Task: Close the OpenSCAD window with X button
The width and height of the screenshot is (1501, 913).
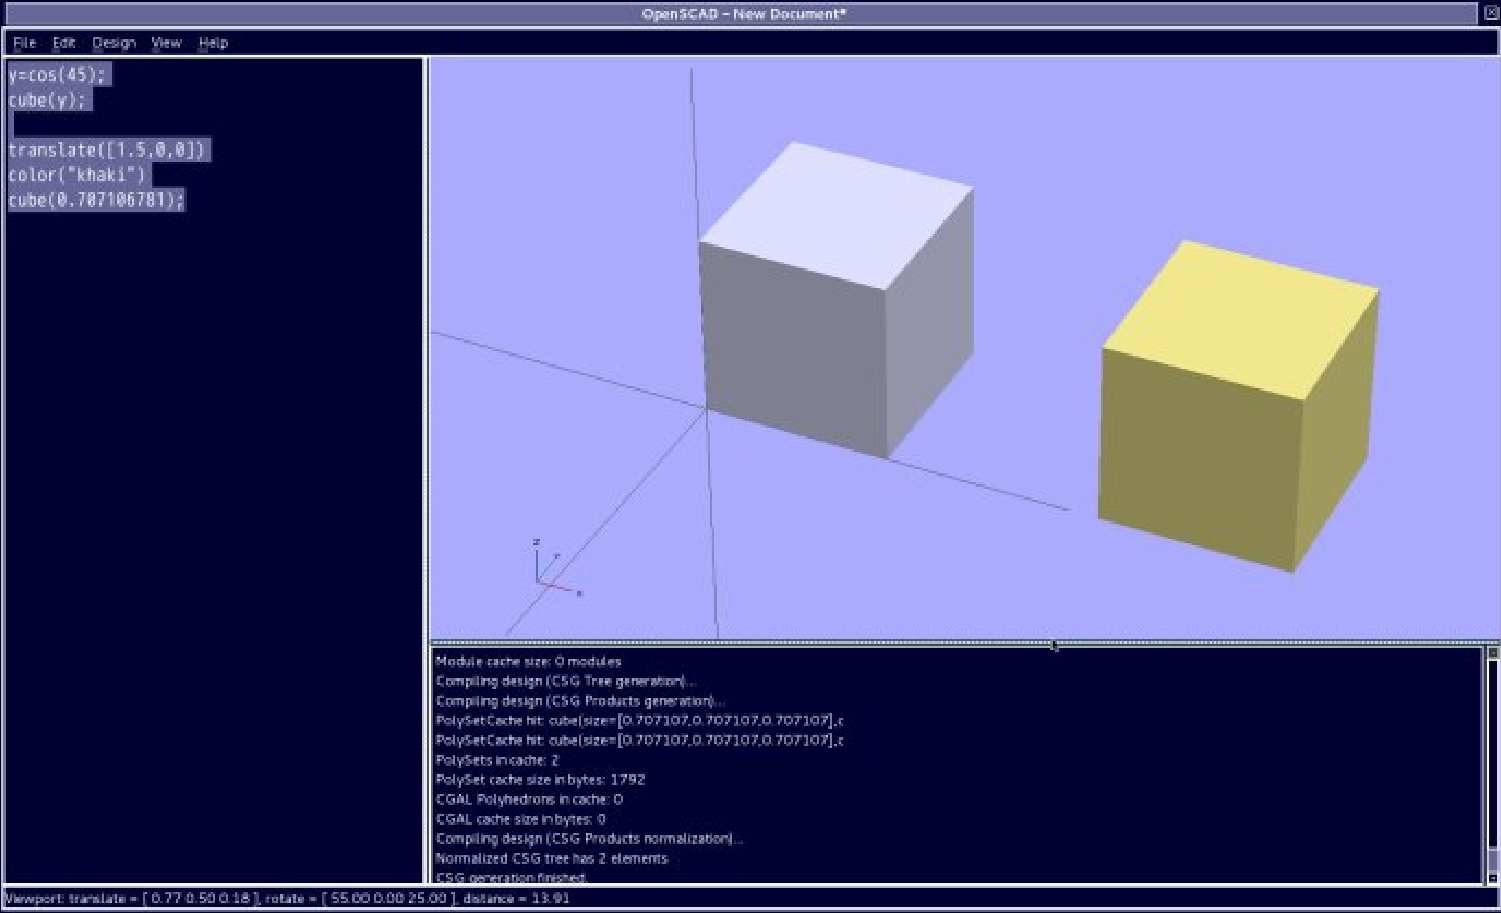Action: coord(1490,13)
